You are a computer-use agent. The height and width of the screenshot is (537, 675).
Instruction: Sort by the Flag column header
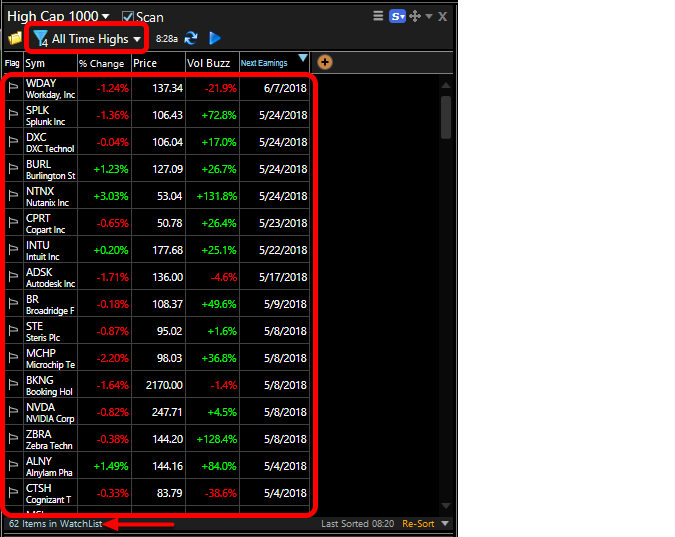click(12, 63)
